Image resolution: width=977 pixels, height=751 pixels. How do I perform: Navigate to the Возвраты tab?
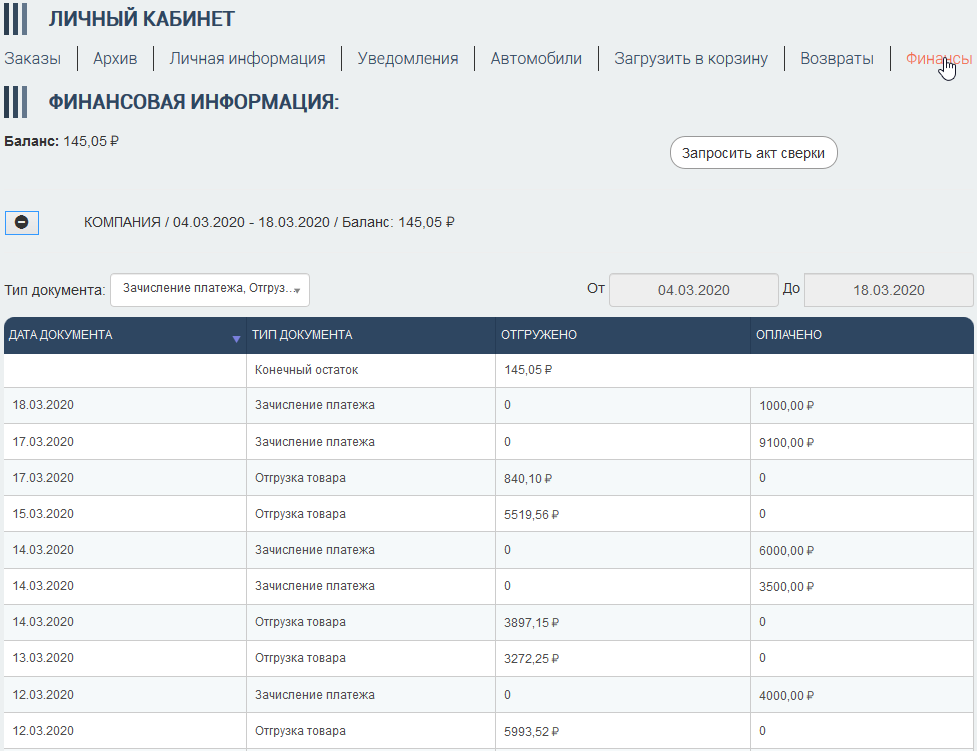[837, 59]
